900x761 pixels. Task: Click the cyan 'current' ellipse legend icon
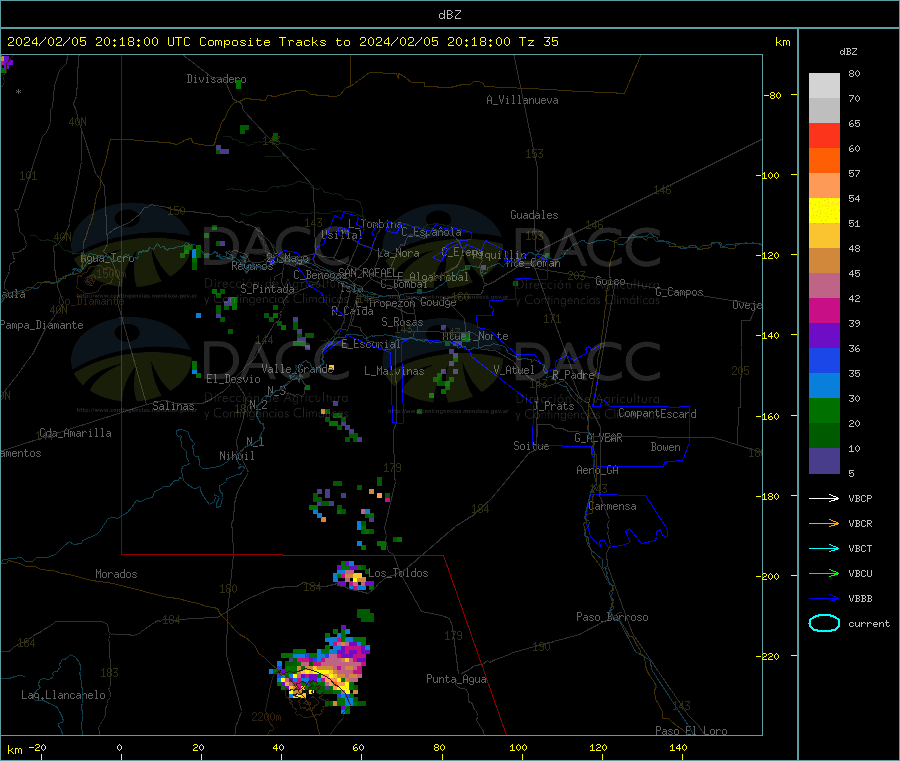point(824,623)
